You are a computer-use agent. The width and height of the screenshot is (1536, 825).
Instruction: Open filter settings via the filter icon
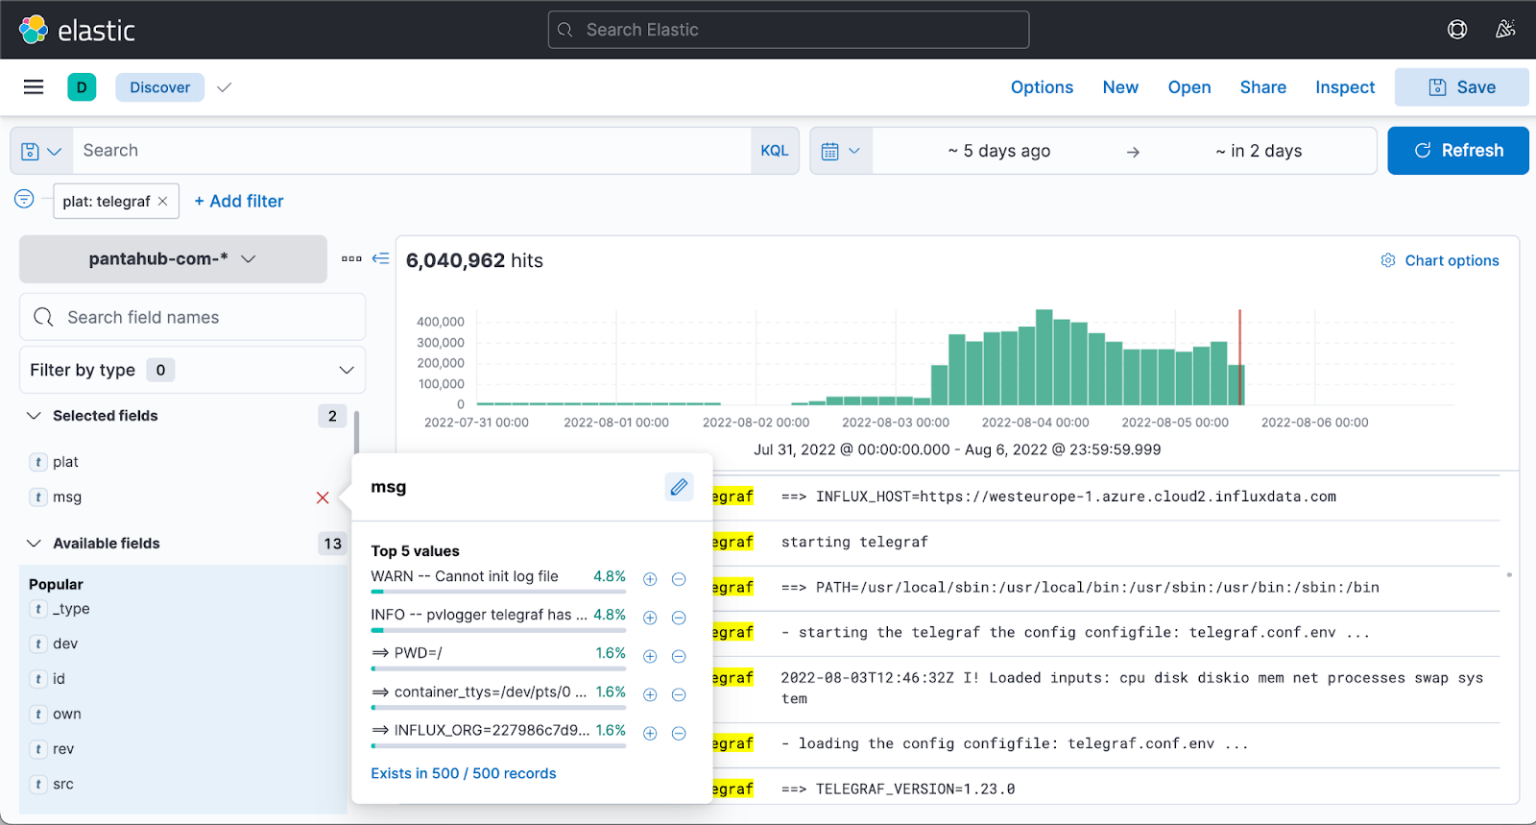[23, 198]
